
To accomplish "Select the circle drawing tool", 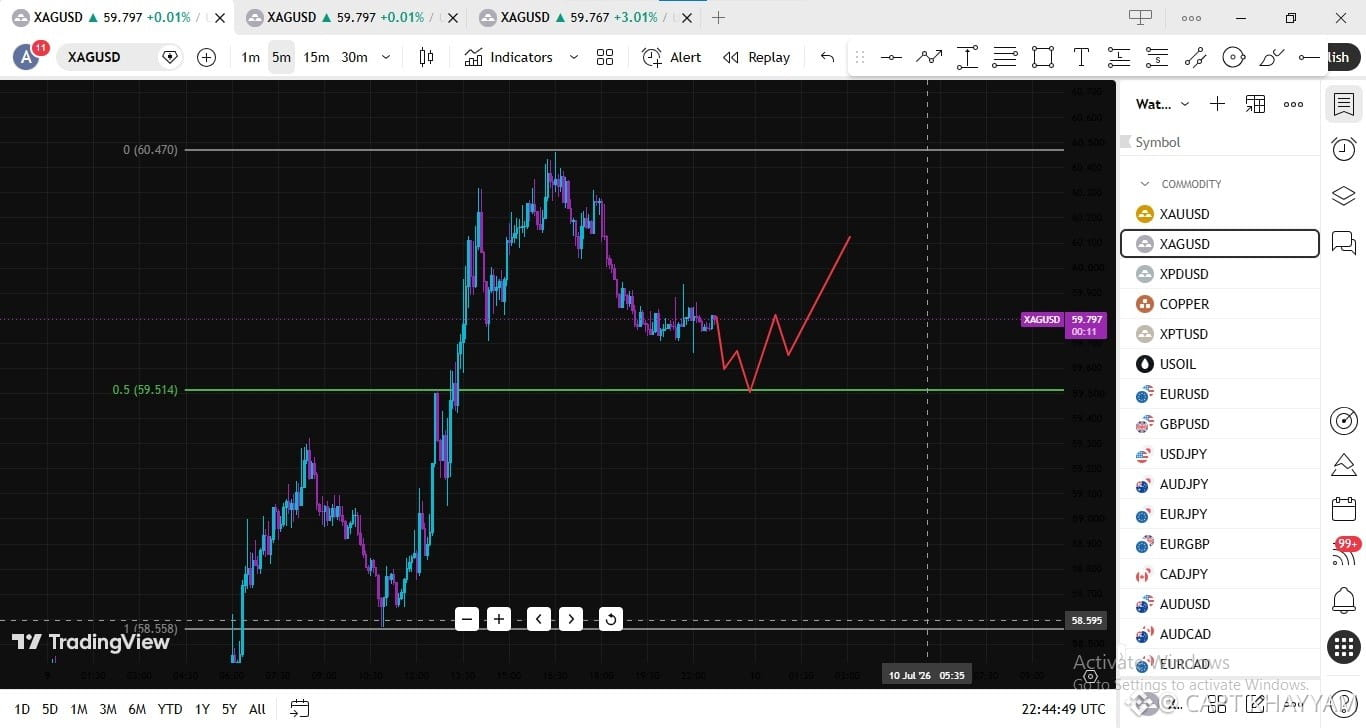I will pos(1234,57).
